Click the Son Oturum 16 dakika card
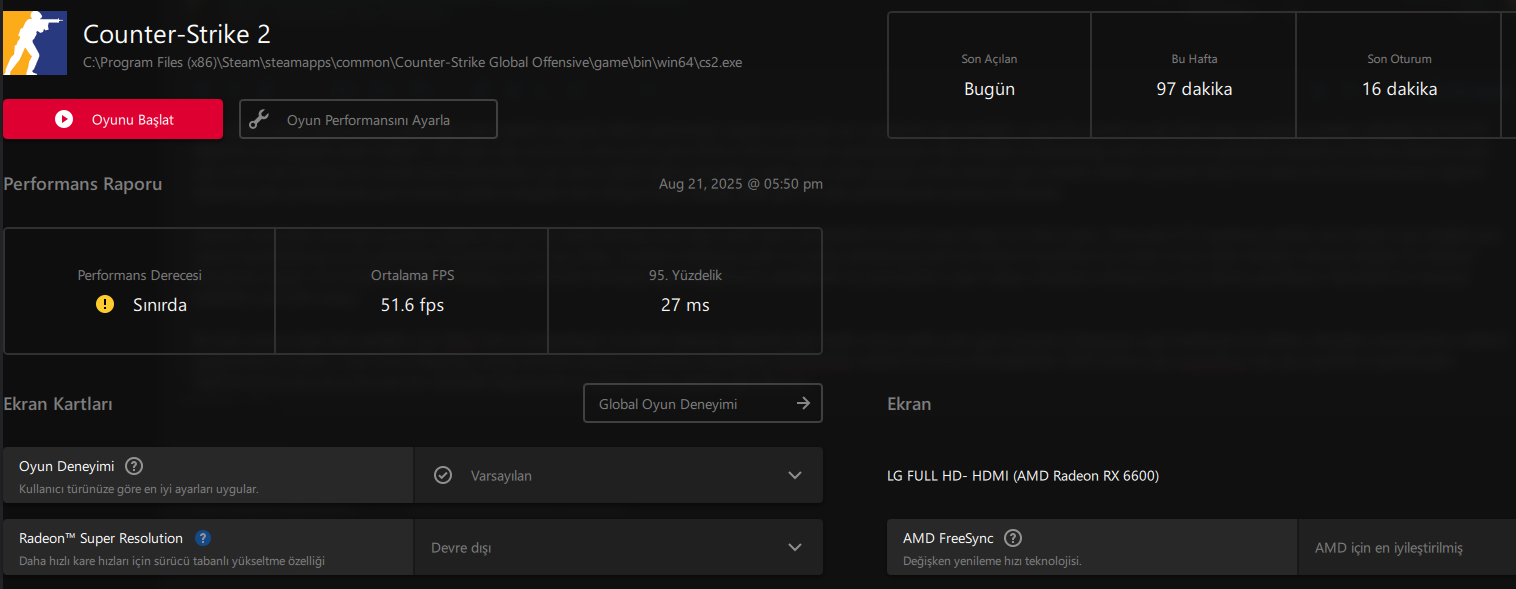The height and width of the screenshot is (589, 1516). (1399, 75)
